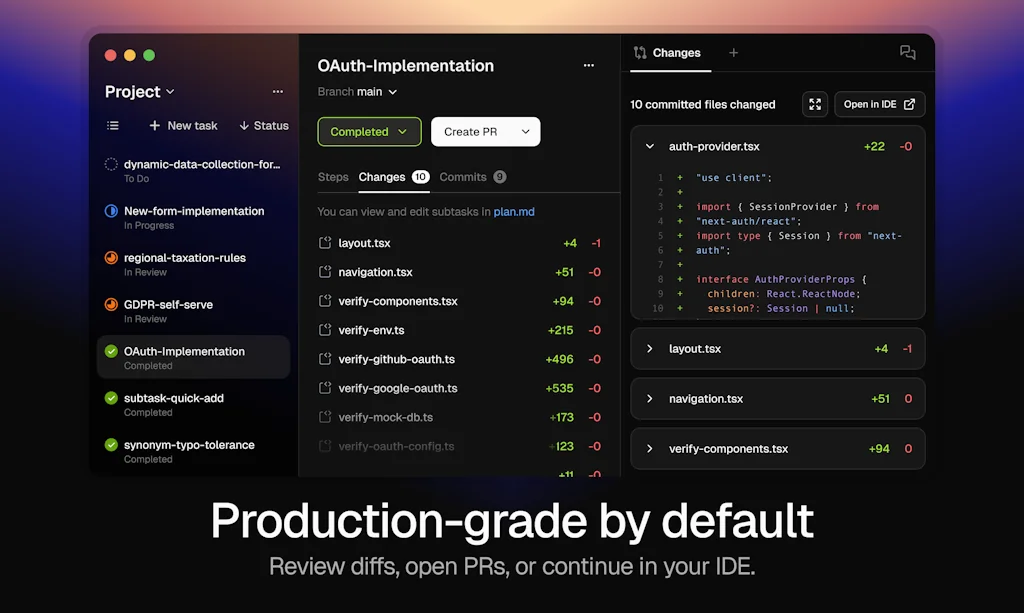Switch to the Steps tab
Screen dimensions: 1024x613
[333, 177]
